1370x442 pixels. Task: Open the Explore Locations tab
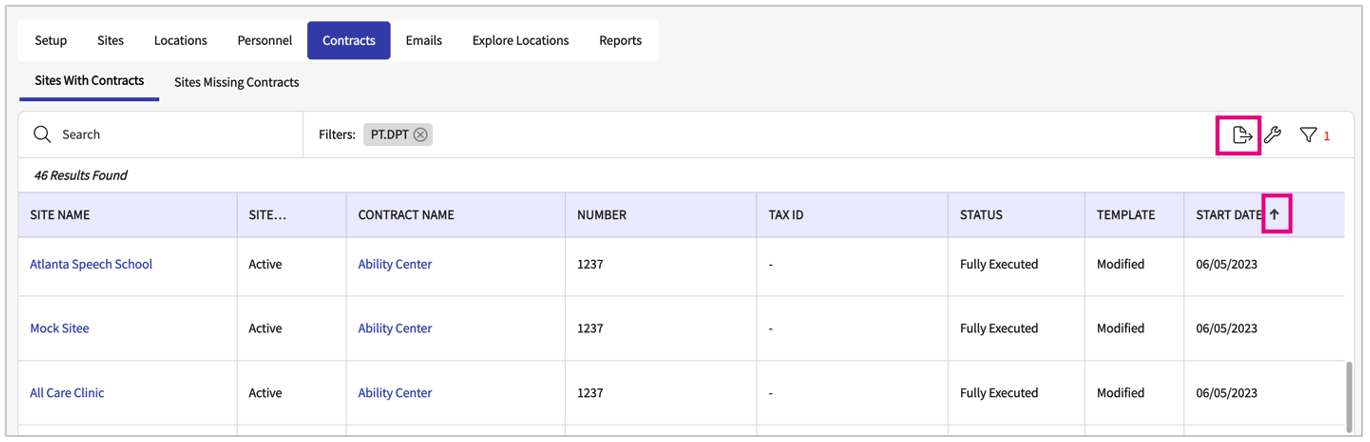[x=520, y=41]
